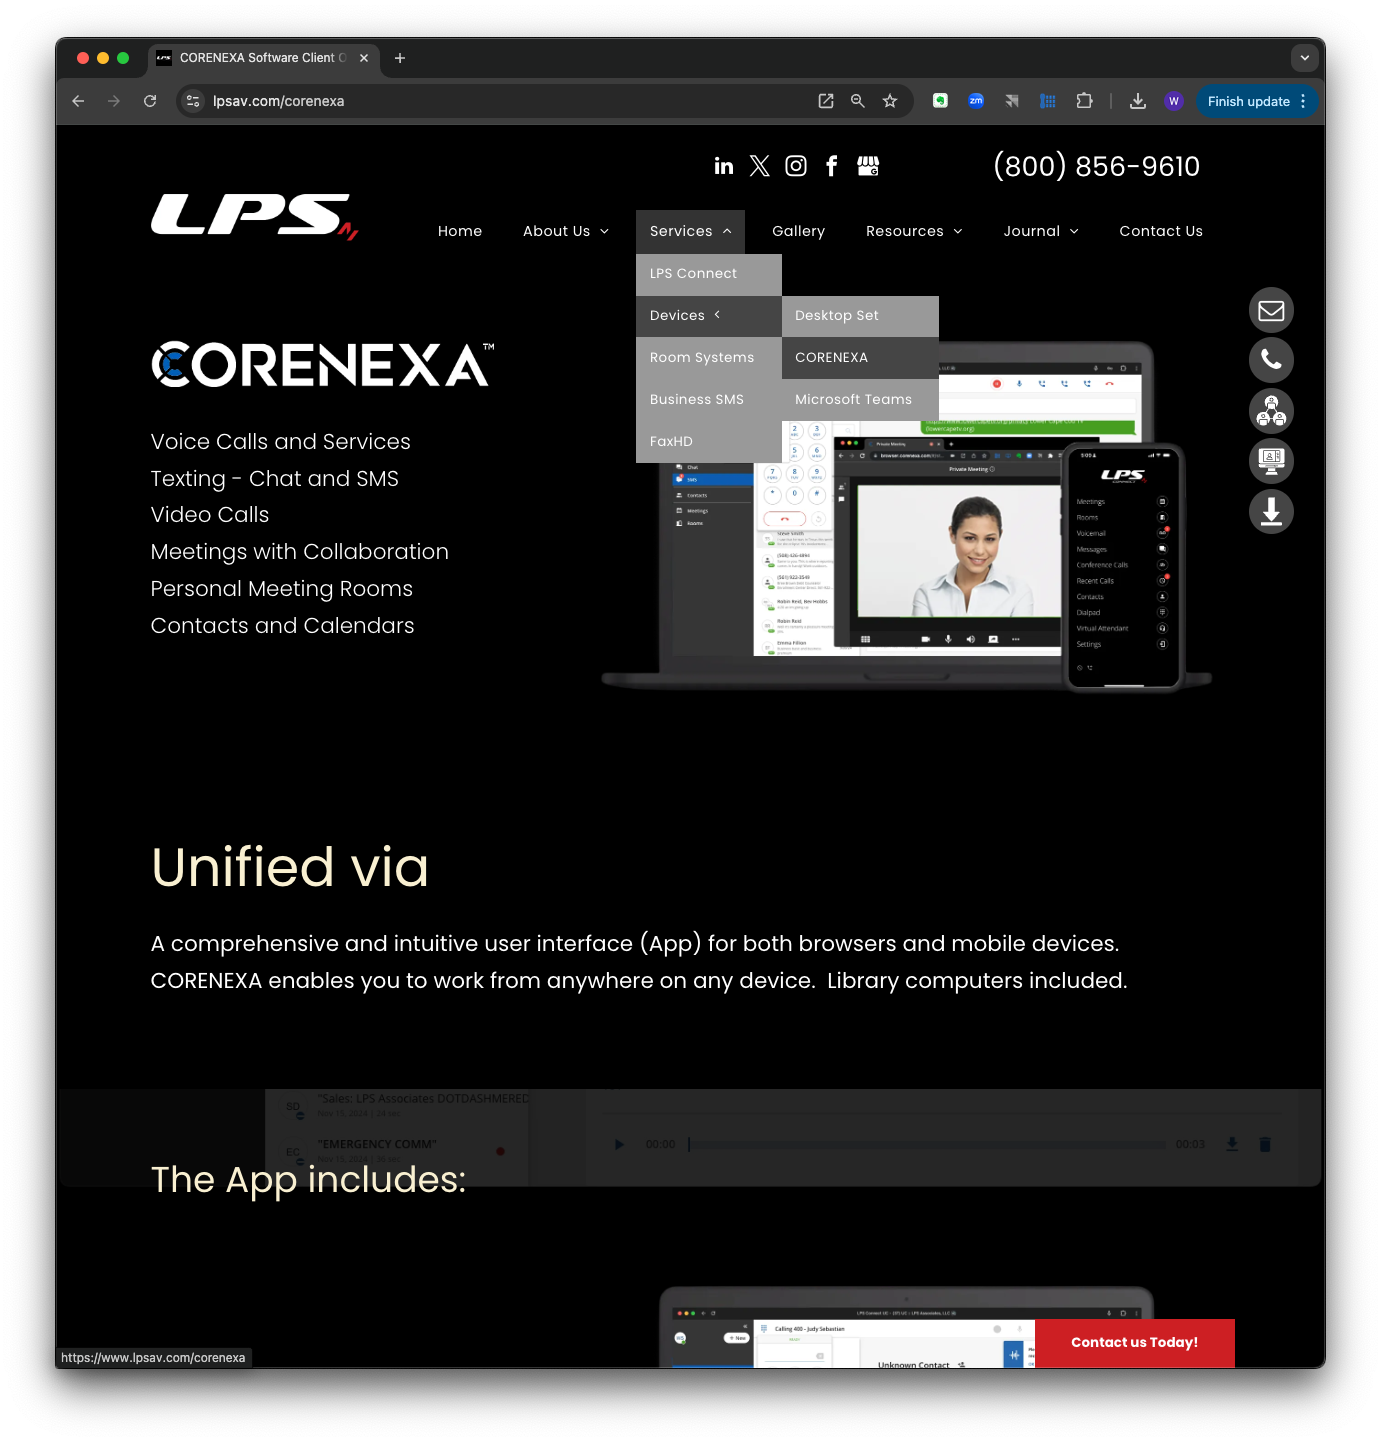
Task: Call the (800) 856-9610 phone link
Action: coord(1096,166)
